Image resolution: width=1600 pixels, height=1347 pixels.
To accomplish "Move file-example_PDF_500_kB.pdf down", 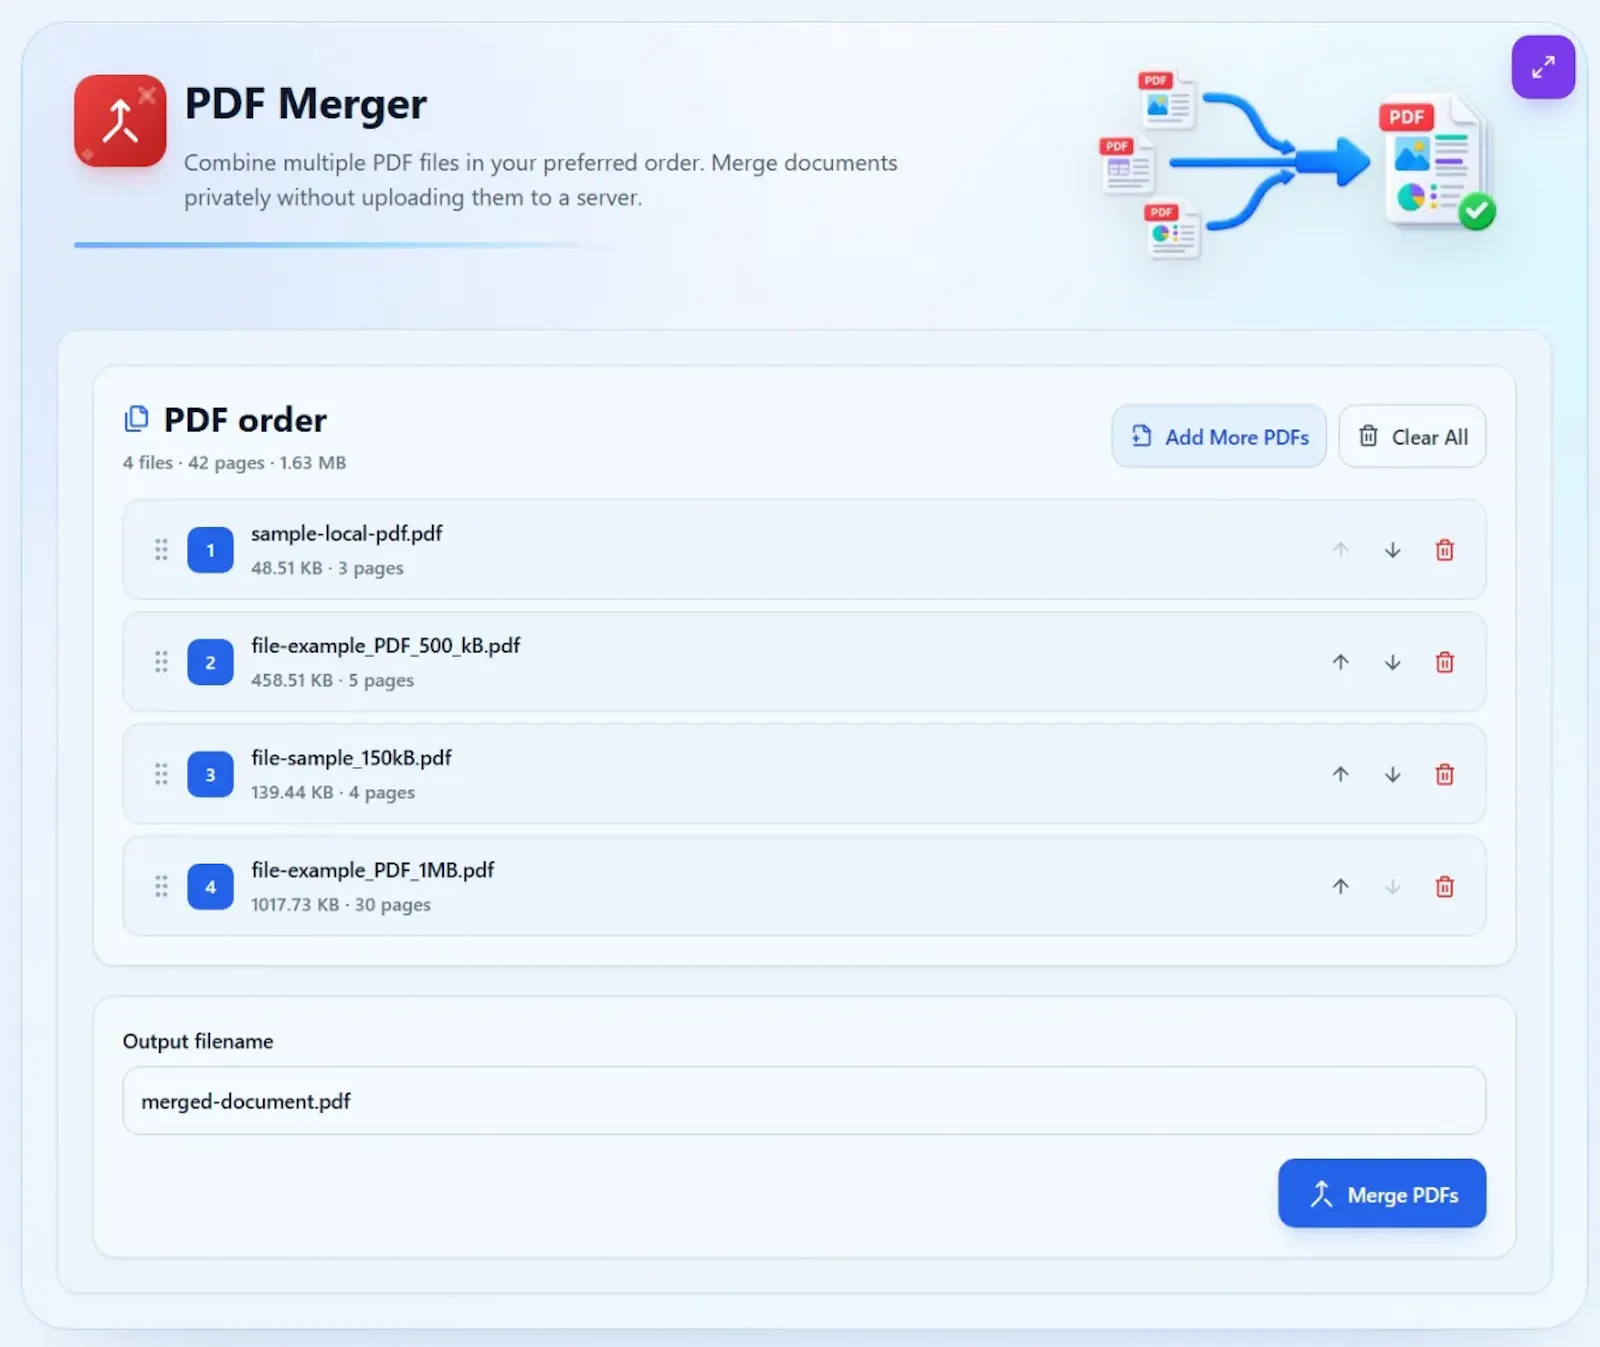I will coord(1392,662).
